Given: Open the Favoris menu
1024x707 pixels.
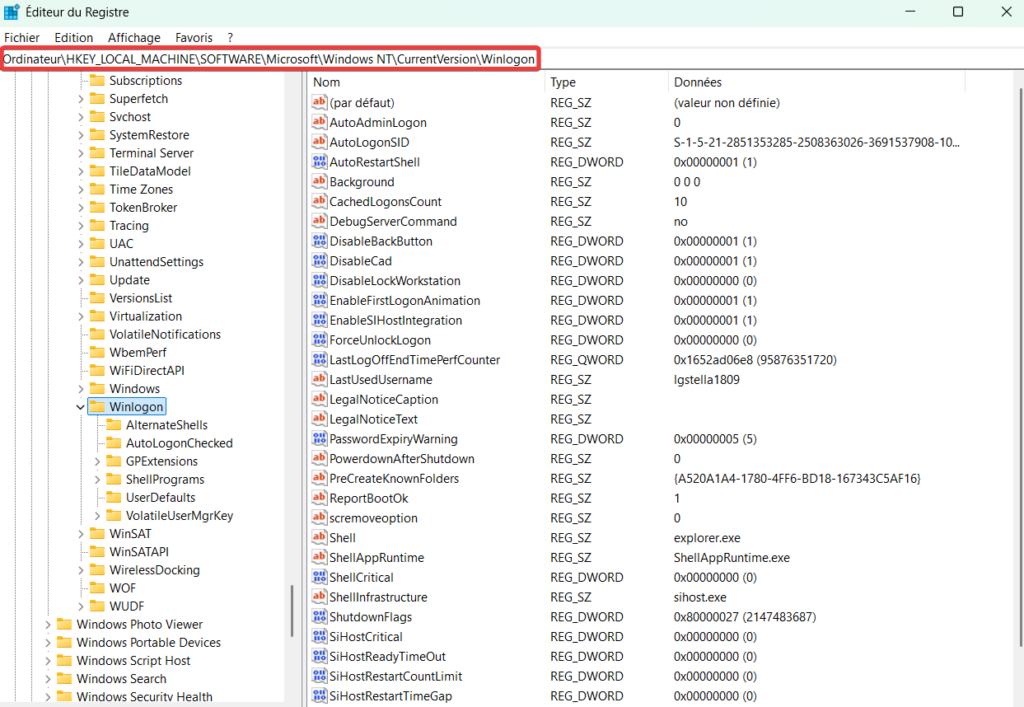Looking at the screenshot, I should point(193,38).
